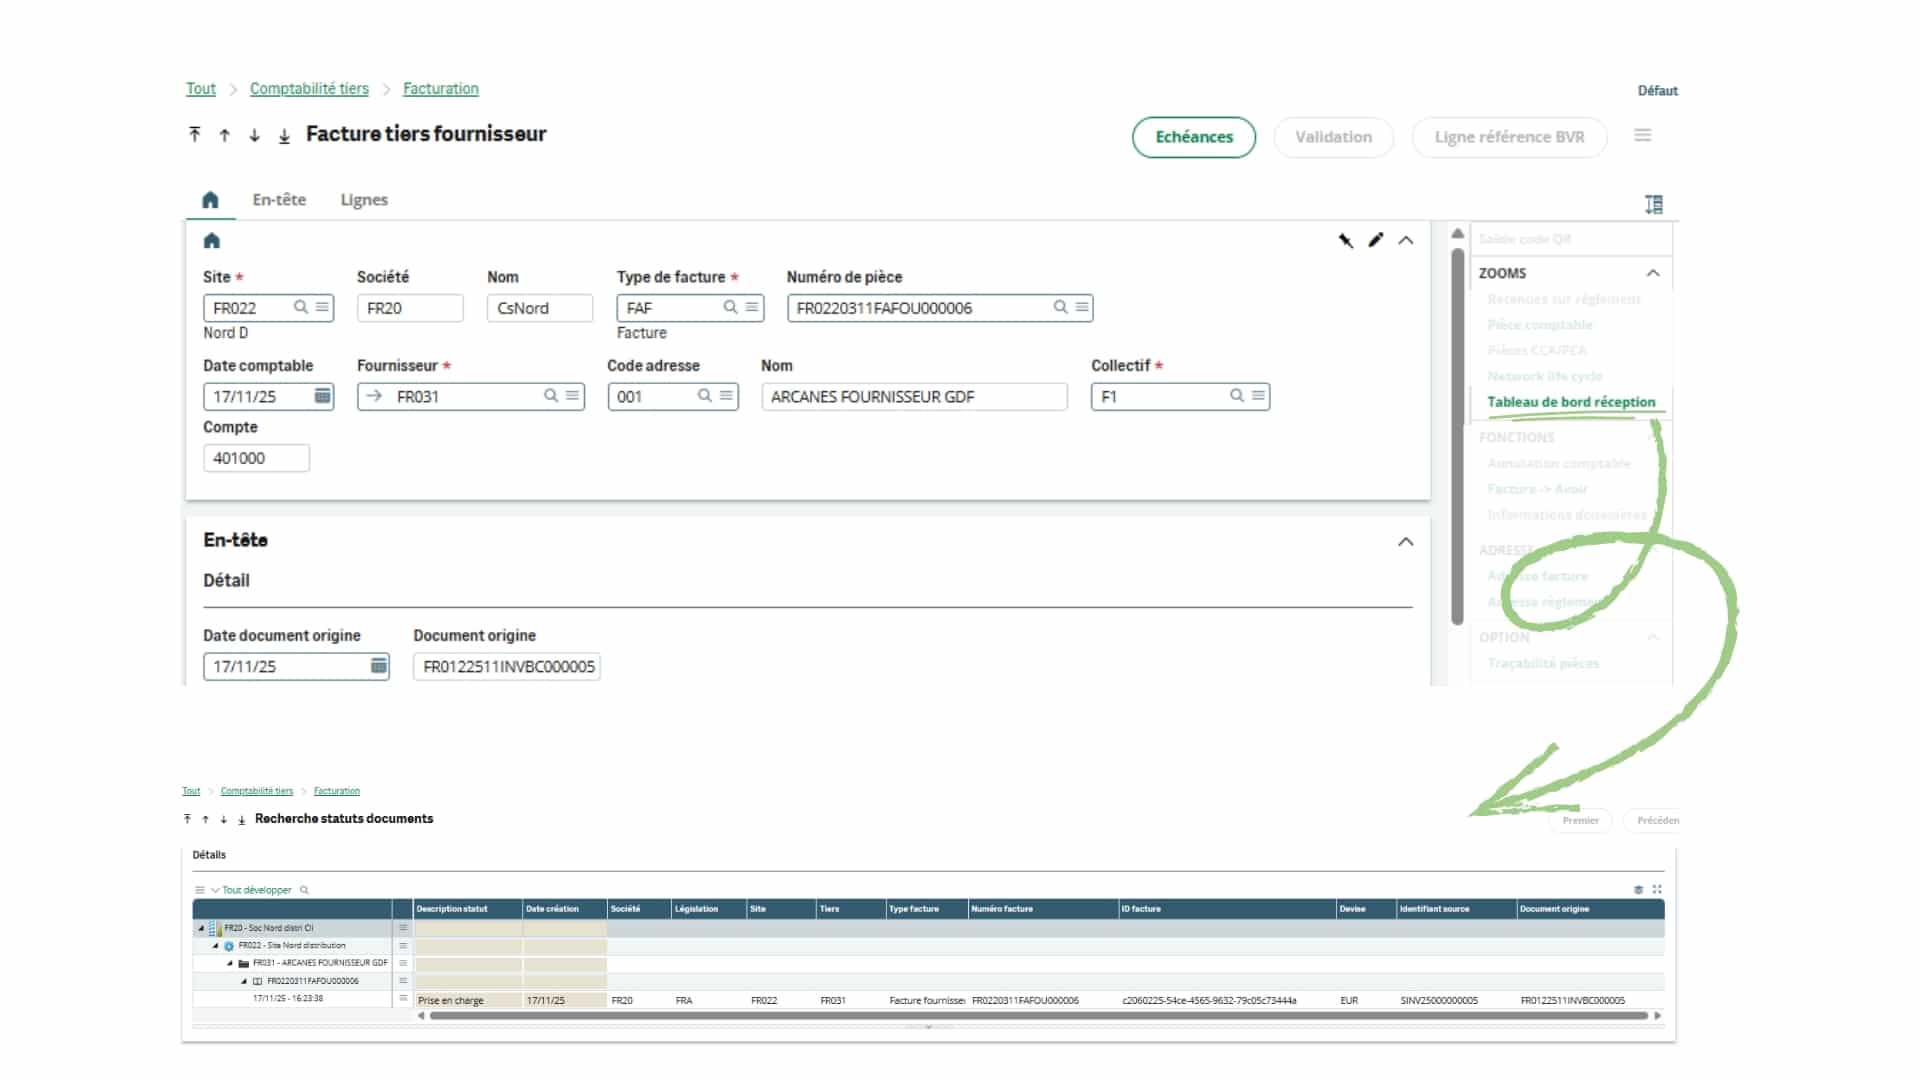The height and width of the screenshot is (1080, 1920).
Task: Open calendar picker for Date comptable
Action: point(322,396)
